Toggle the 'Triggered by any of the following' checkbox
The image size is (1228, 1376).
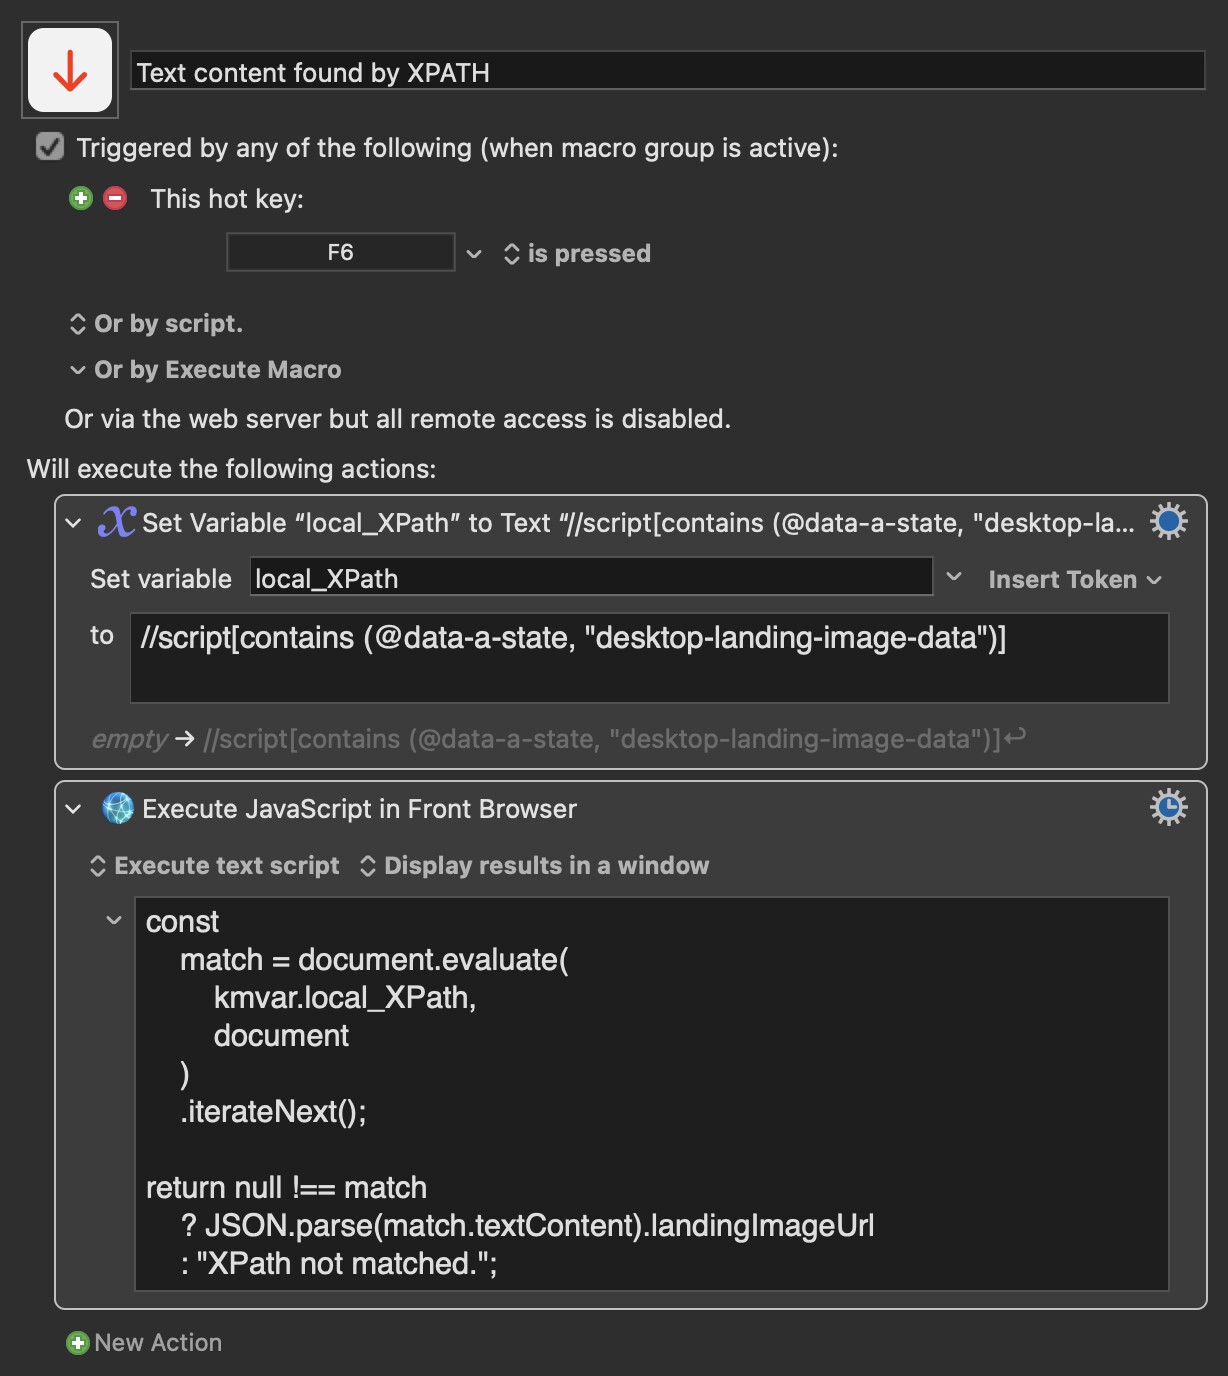click(50, 147)
